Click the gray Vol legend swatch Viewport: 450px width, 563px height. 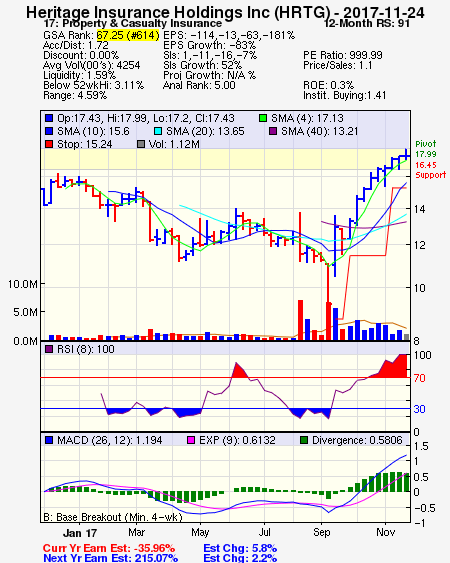click(x=141, y=144)
